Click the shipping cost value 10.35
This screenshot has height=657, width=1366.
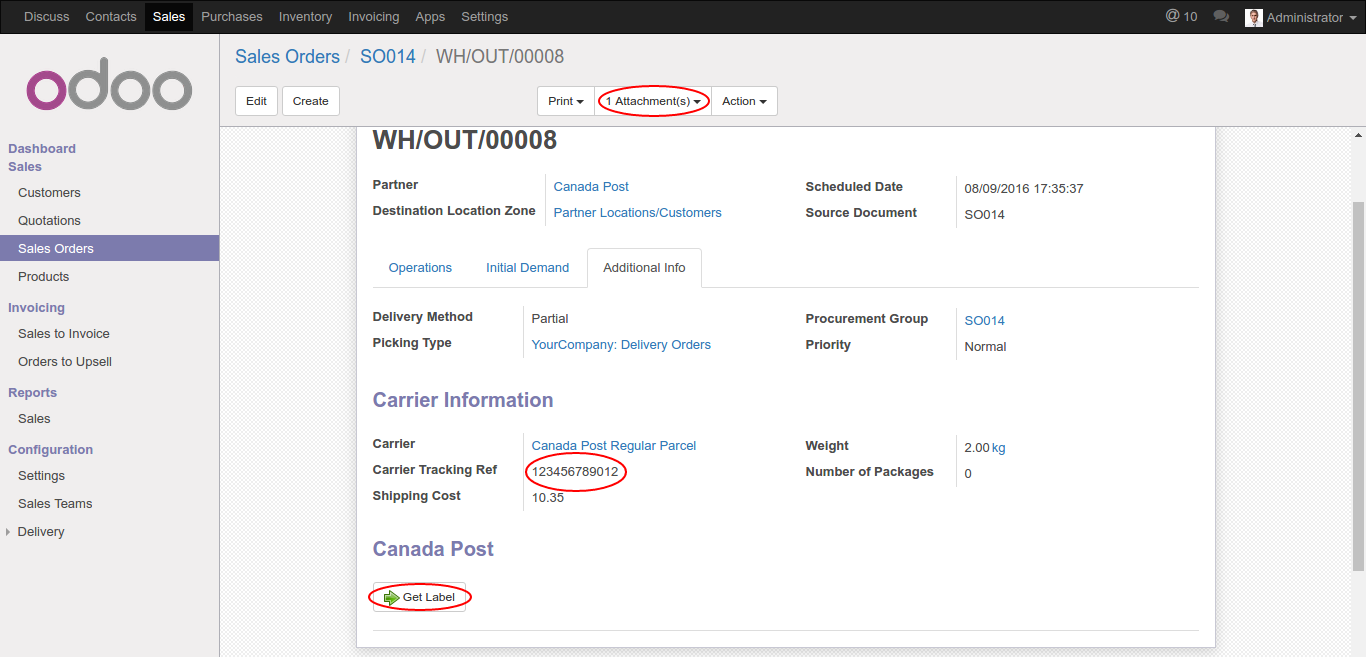point(548,498)
